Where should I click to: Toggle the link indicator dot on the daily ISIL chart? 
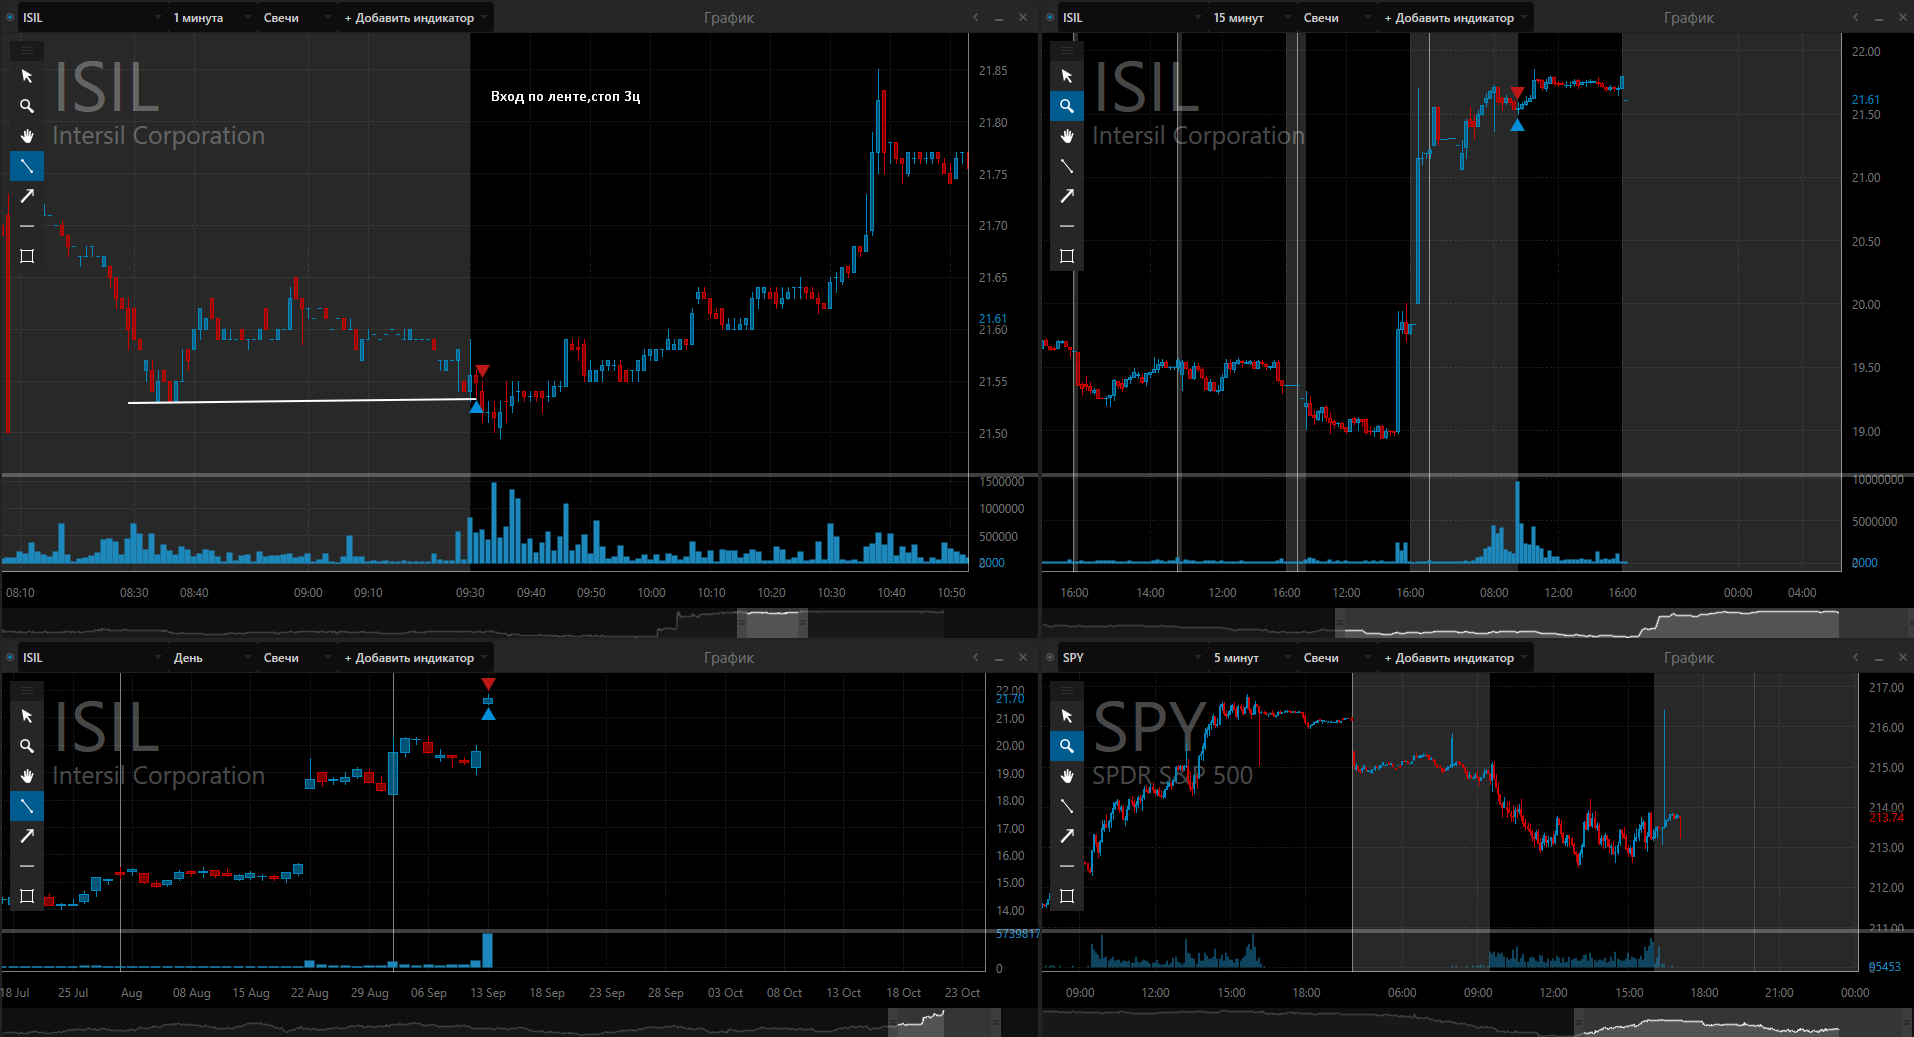tap(10, 657)
